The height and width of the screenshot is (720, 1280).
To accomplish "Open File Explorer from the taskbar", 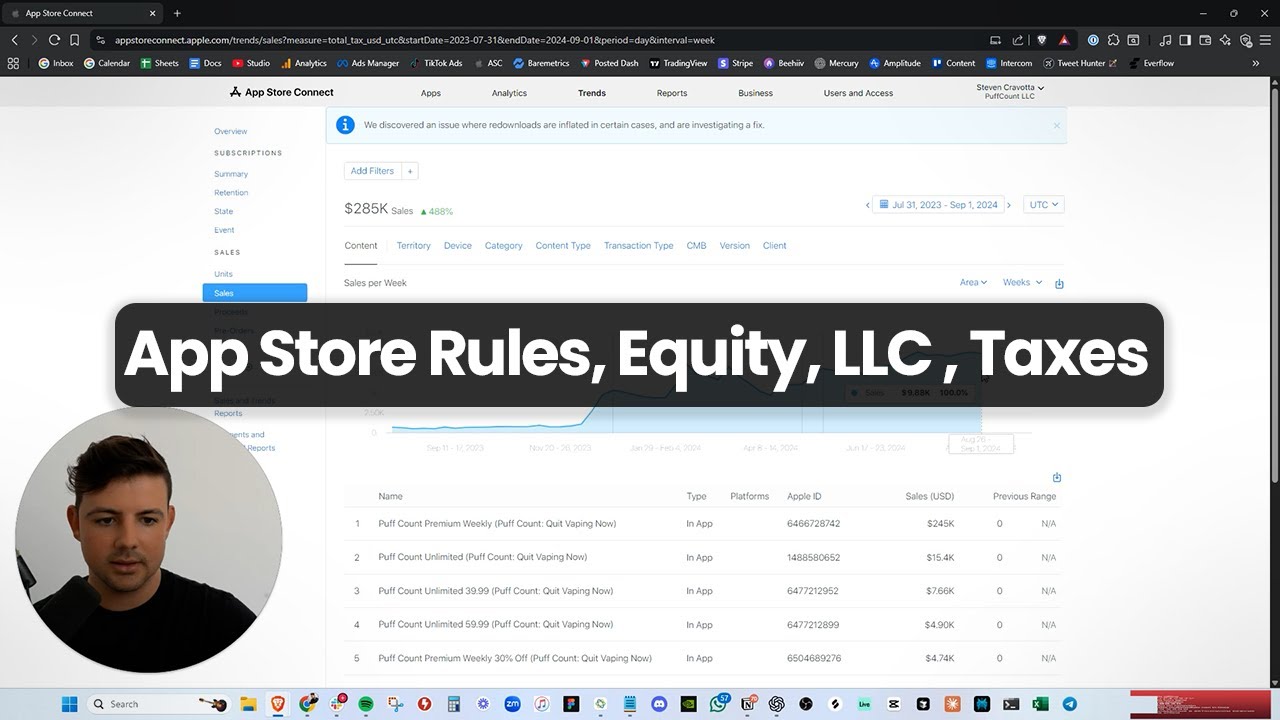I will [x=248, y=704].
